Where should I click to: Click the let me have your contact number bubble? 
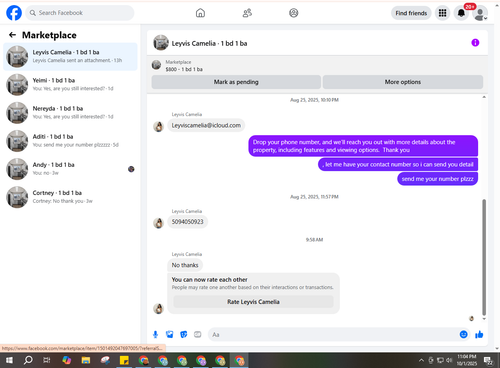tap(398, 164)
